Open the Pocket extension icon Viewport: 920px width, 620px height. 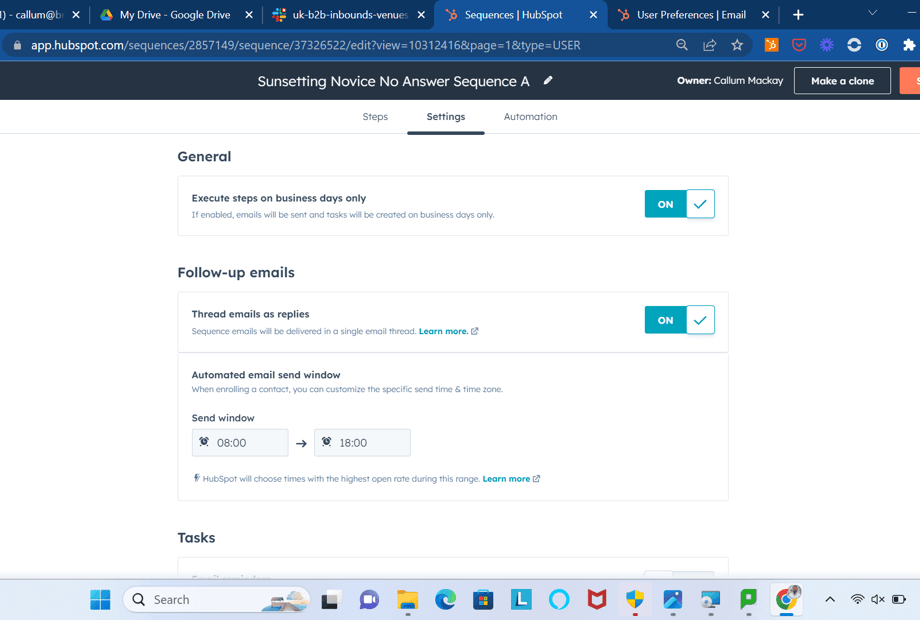[x=799, y=45]
